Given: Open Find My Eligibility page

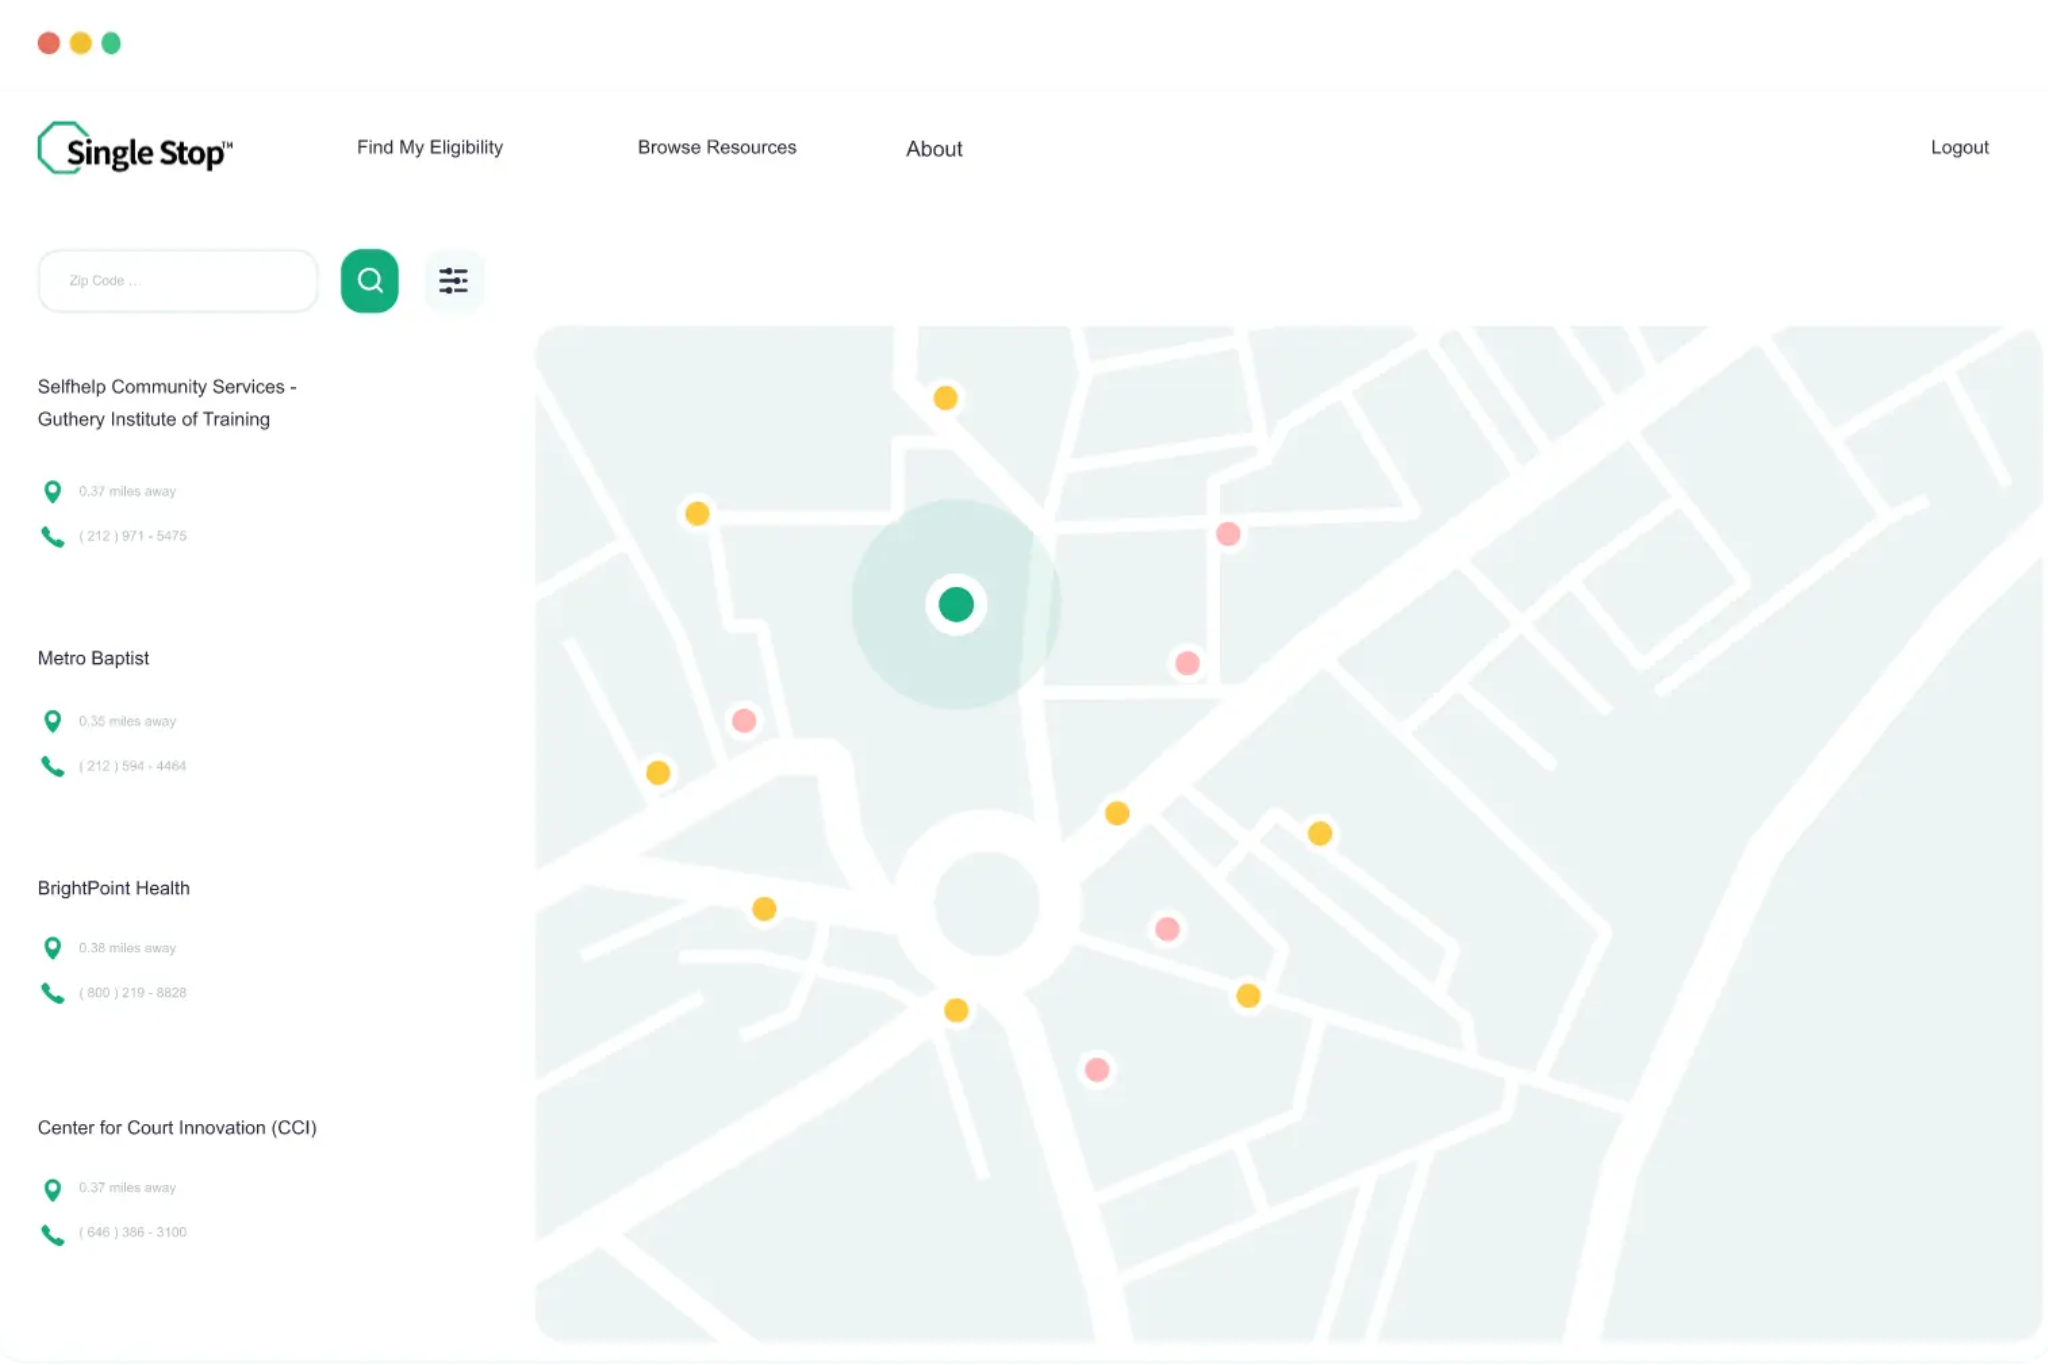Looking at the screenshot, I should [430, 147].
